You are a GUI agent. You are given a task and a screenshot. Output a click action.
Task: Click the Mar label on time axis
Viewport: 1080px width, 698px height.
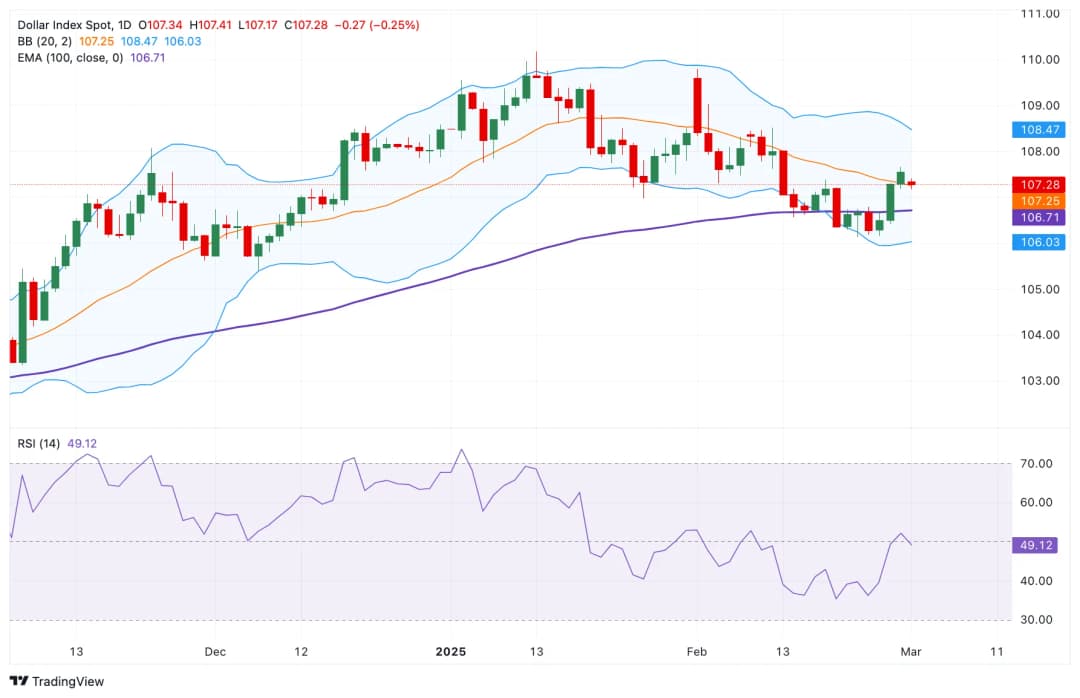pyautogui.click(x=910, y=651)
